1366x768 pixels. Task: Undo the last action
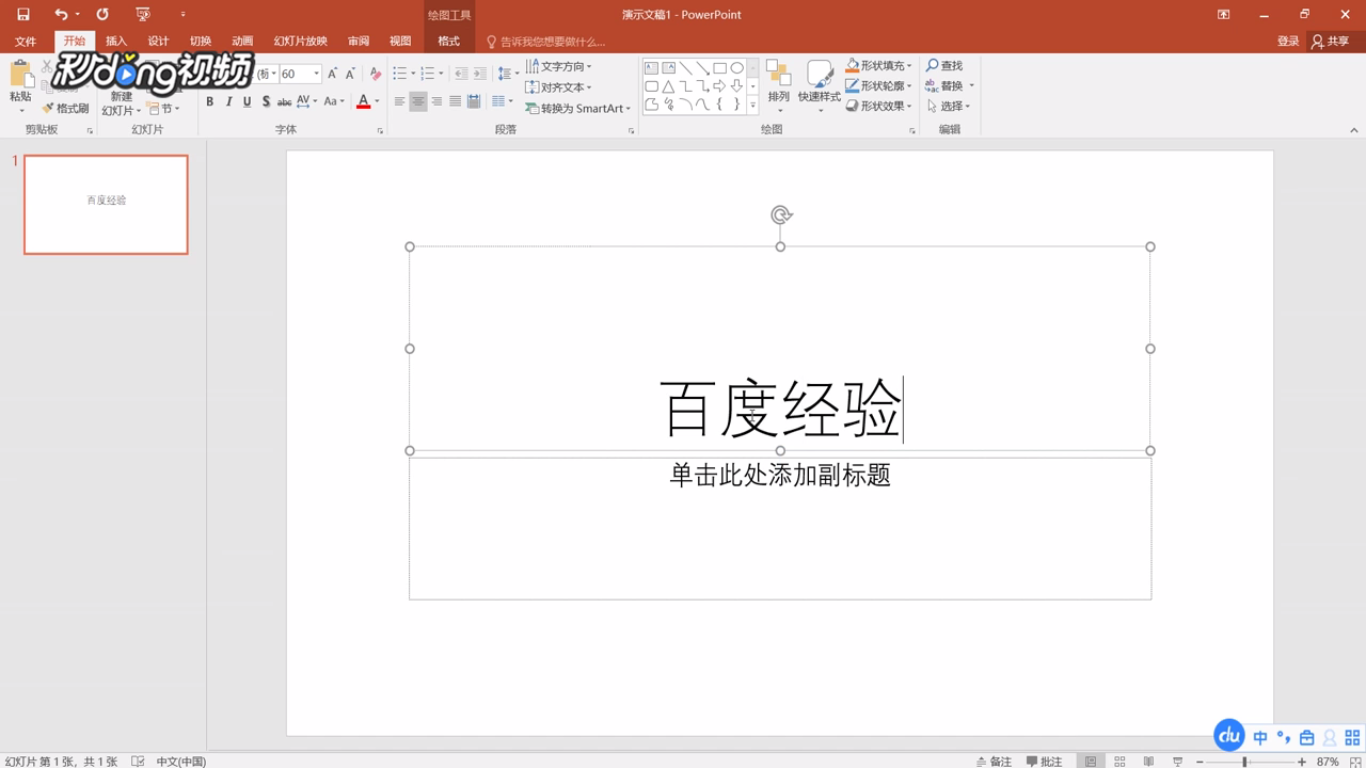pyautogui.click(x=61, y=14)
